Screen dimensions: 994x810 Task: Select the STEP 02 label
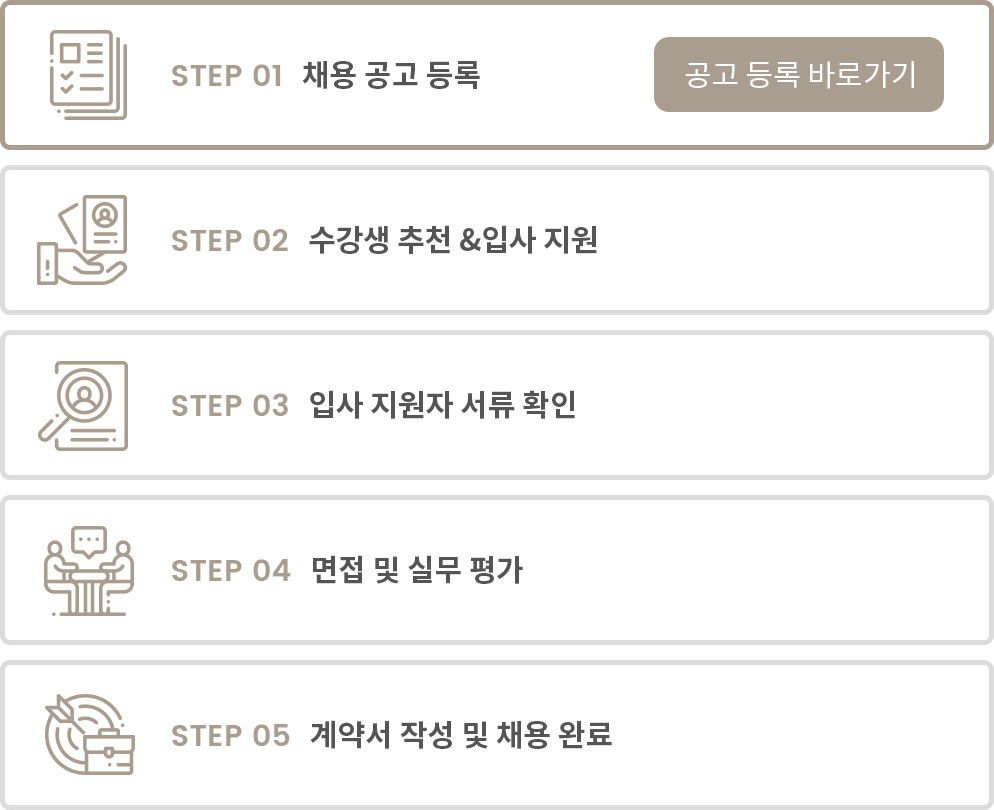(228, 240)
